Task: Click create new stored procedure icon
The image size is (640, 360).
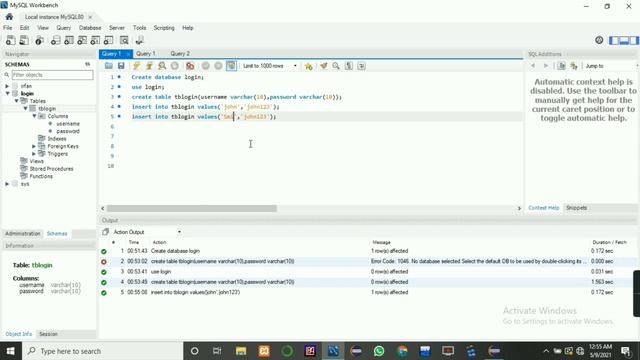Action: coord(95,40)
